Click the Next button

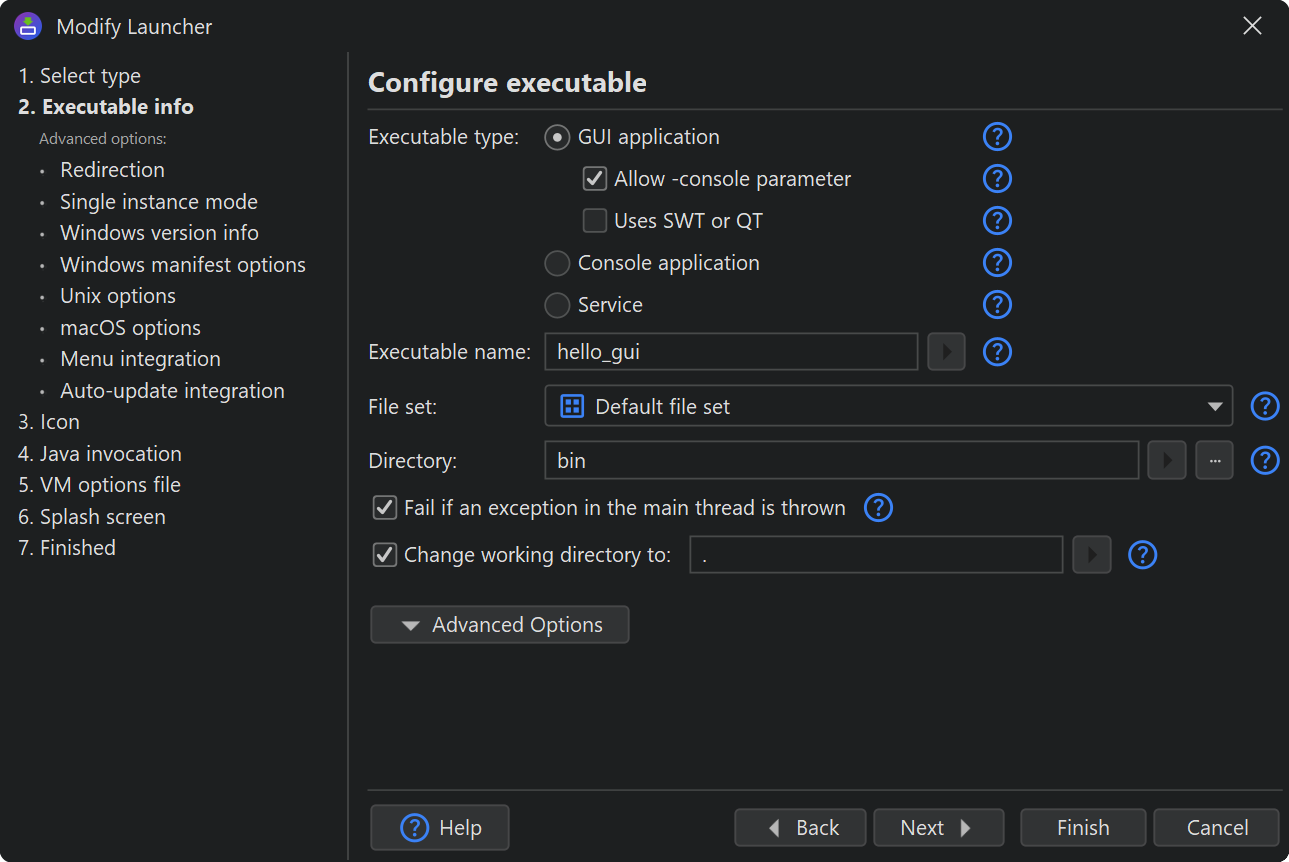pos(937,828)
